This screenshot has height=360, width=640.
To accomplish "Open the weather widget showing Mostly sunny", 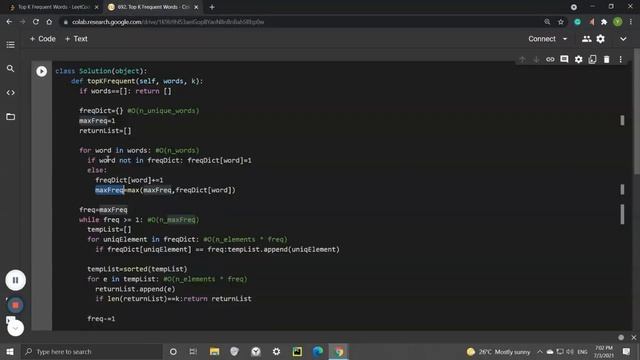I will click(x=499, y=352).
